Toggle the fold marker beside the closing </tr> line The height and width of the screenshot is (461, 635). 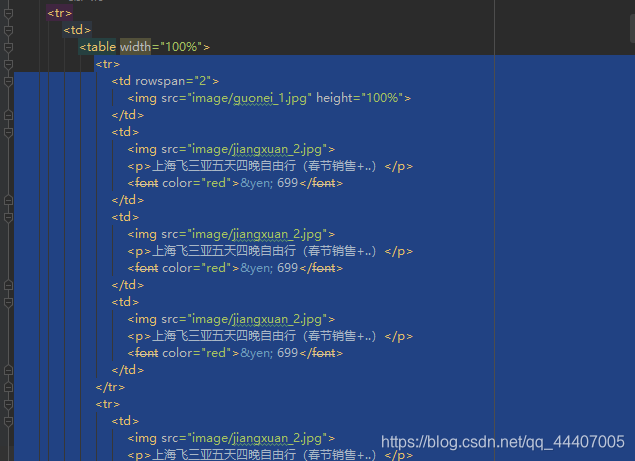pyautogui.click(x=8, y=387)
